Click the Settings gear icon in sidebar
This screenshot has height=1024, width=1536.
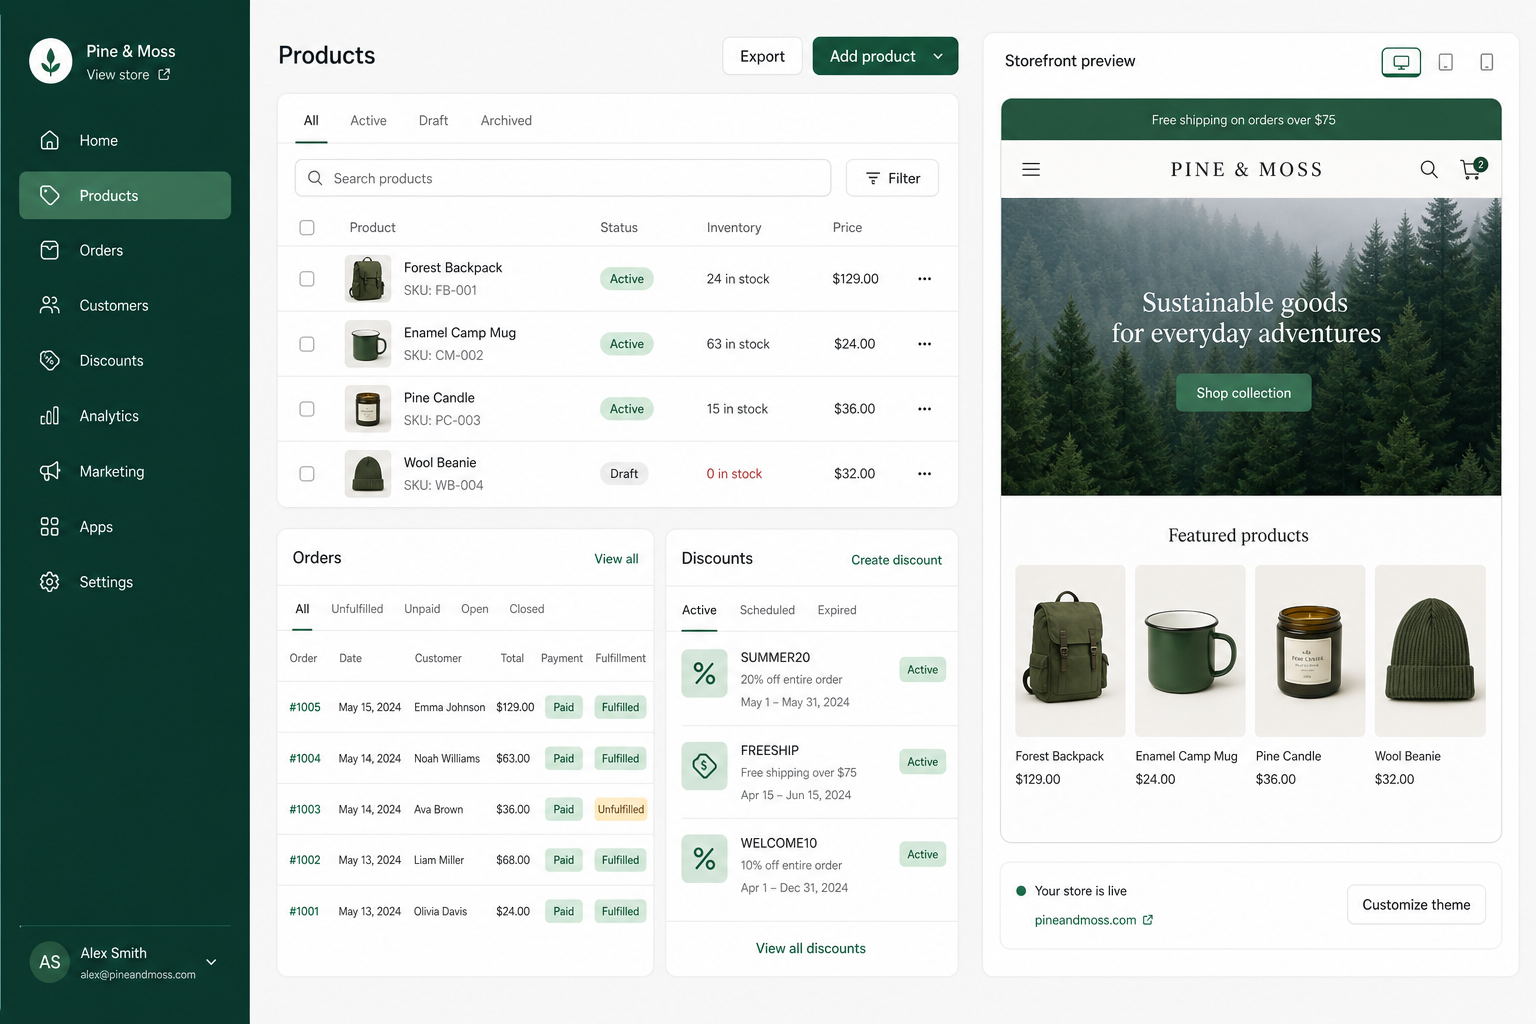point(50,582)
